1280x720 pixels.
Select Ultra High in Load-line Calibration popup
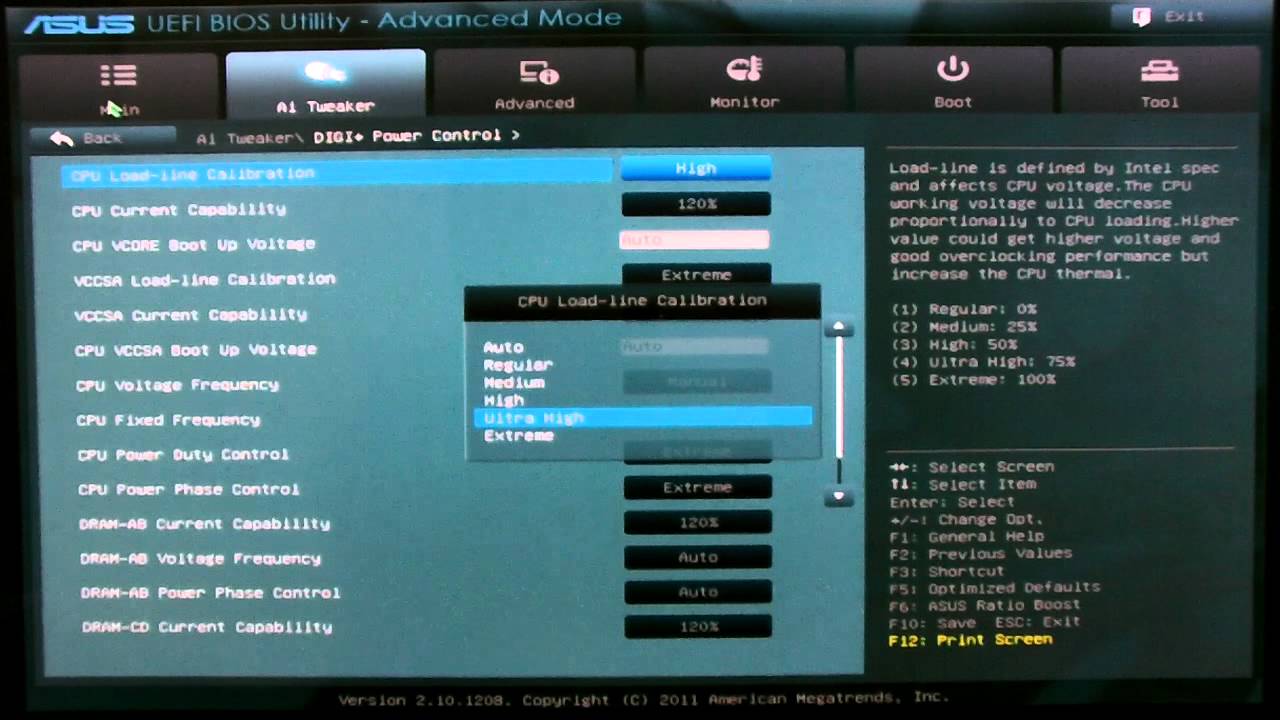(x=643, y=417)
